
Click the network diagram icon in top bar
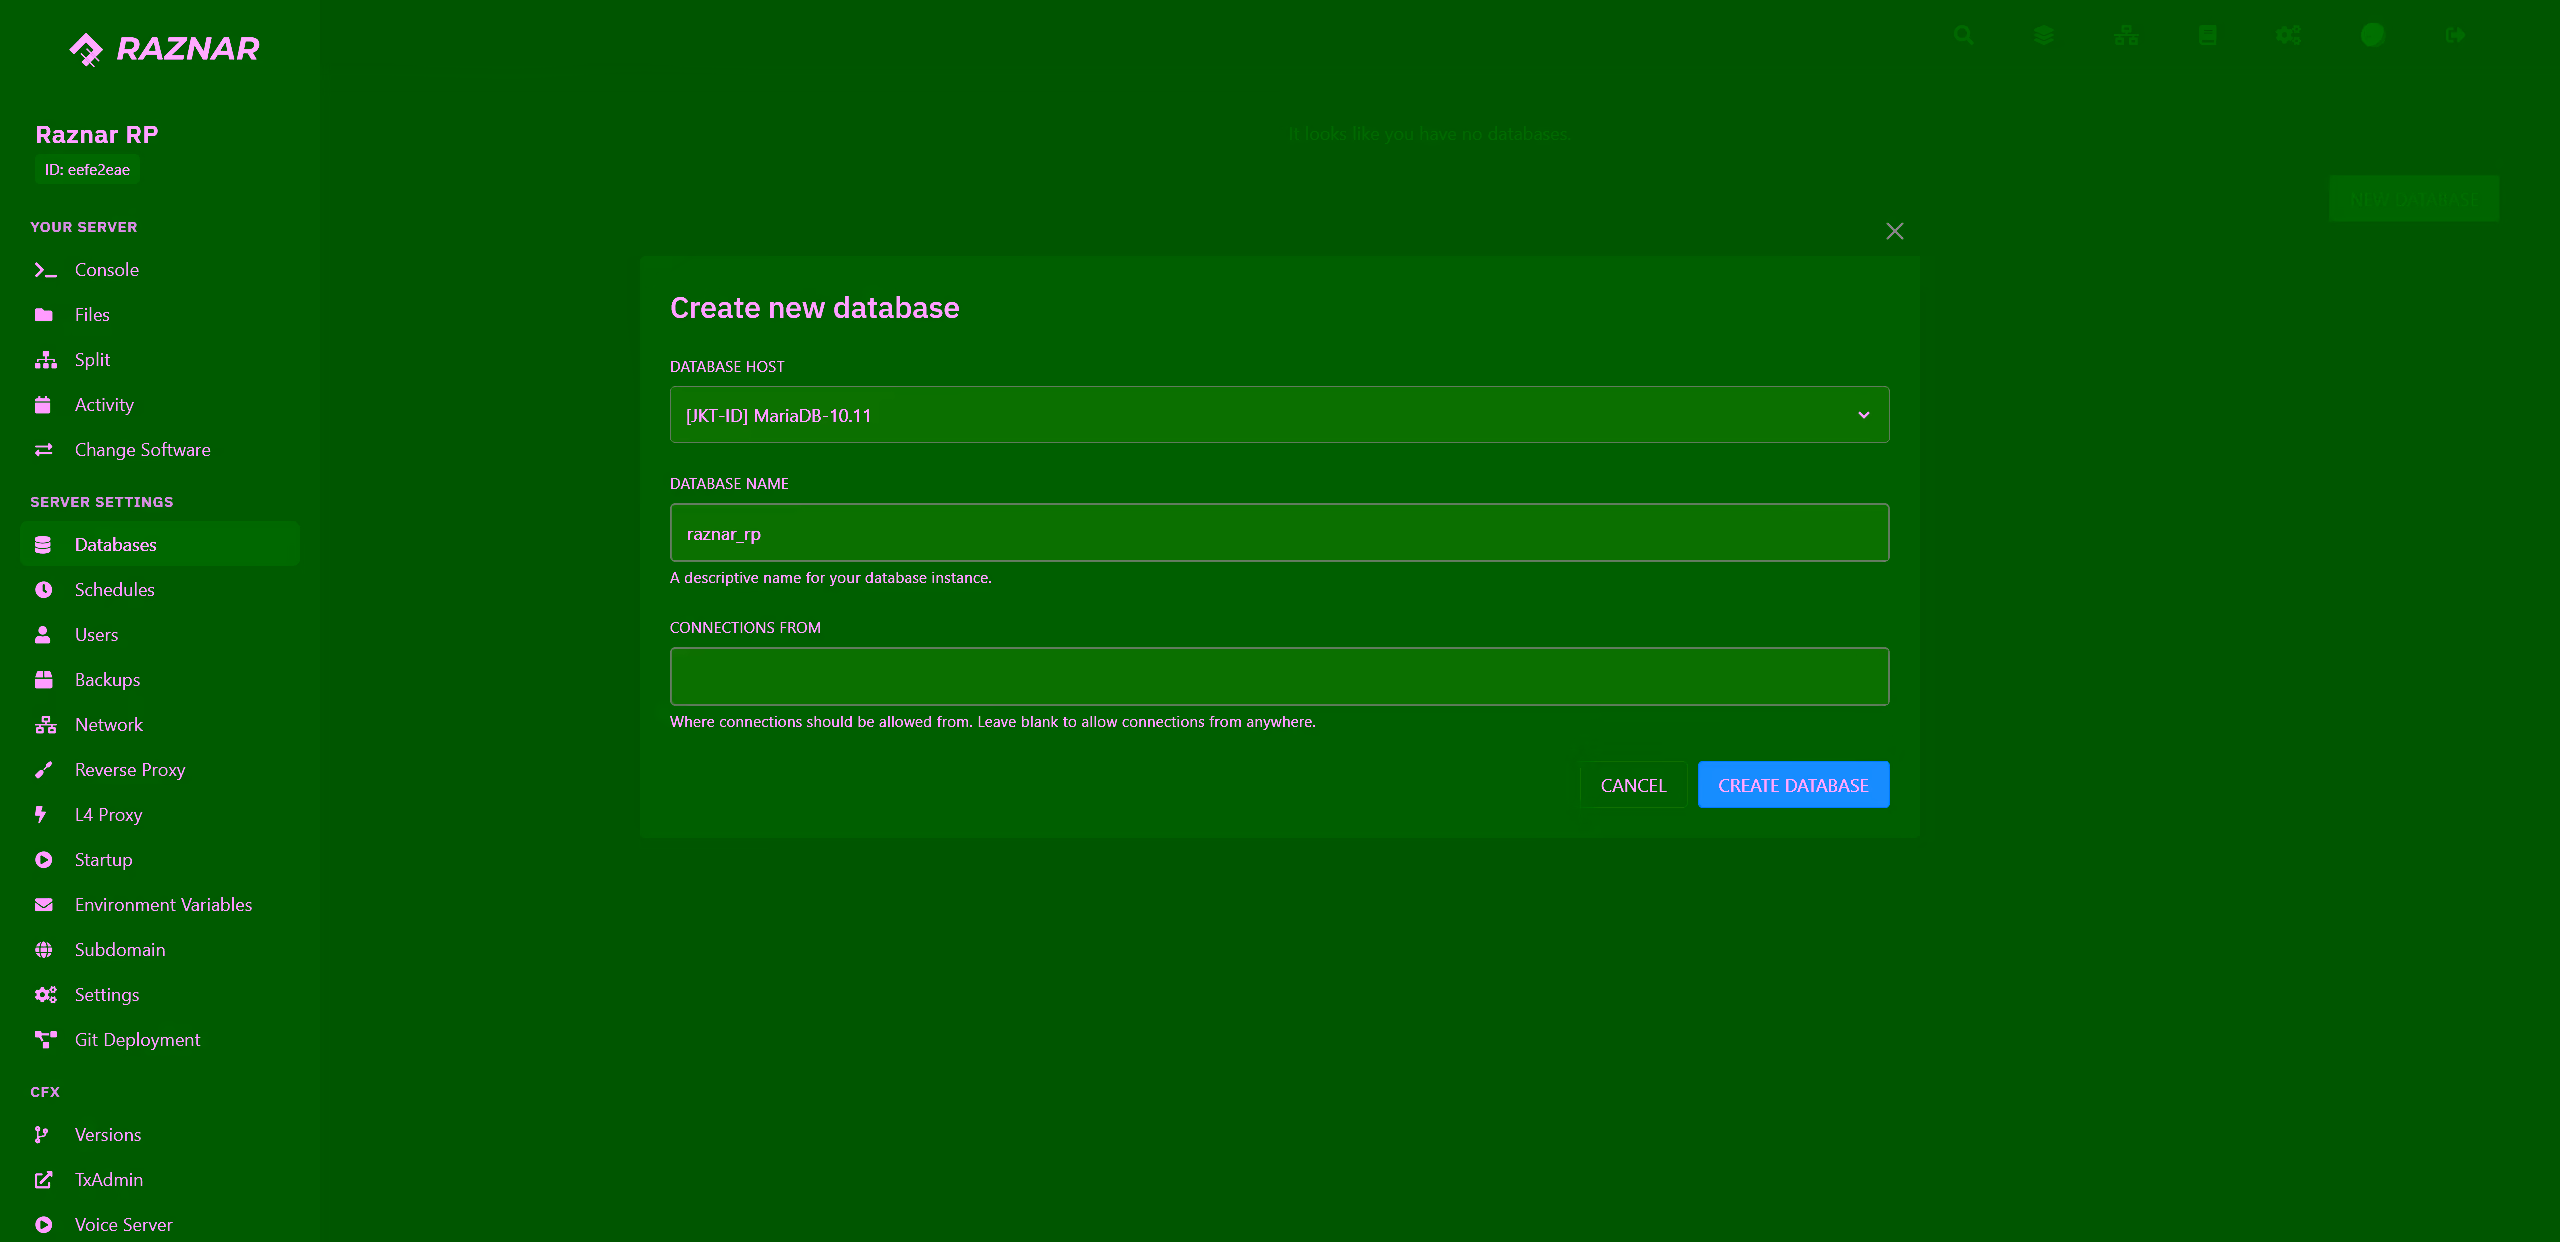pos(2126,36)
